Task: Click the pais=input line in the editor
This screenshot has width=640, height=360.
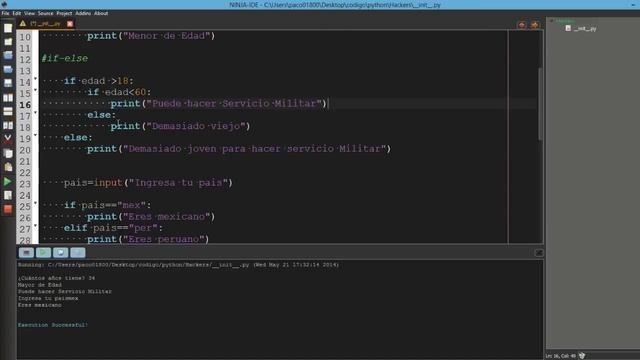Action: point(148,183)
